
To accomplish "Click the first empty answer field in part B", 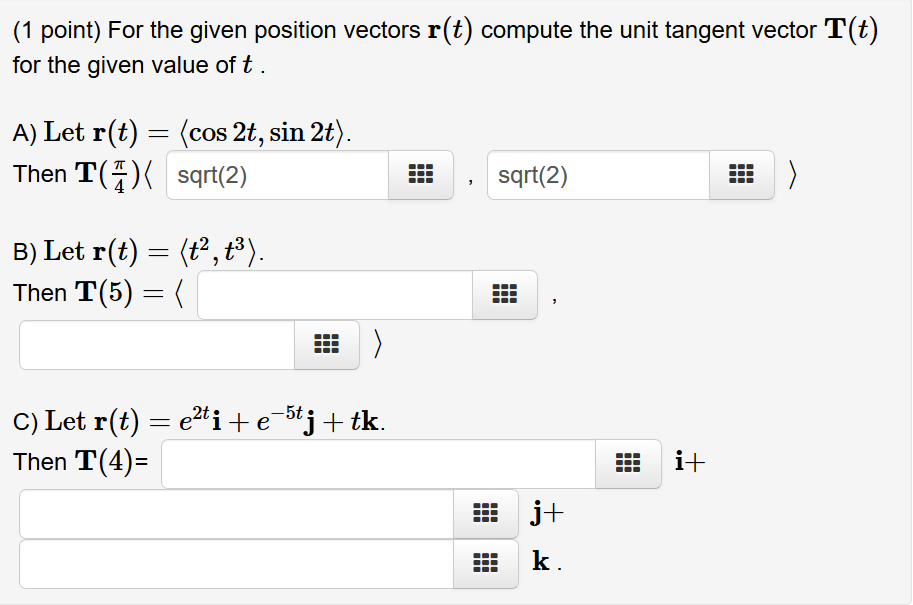I will coord(335,294).
